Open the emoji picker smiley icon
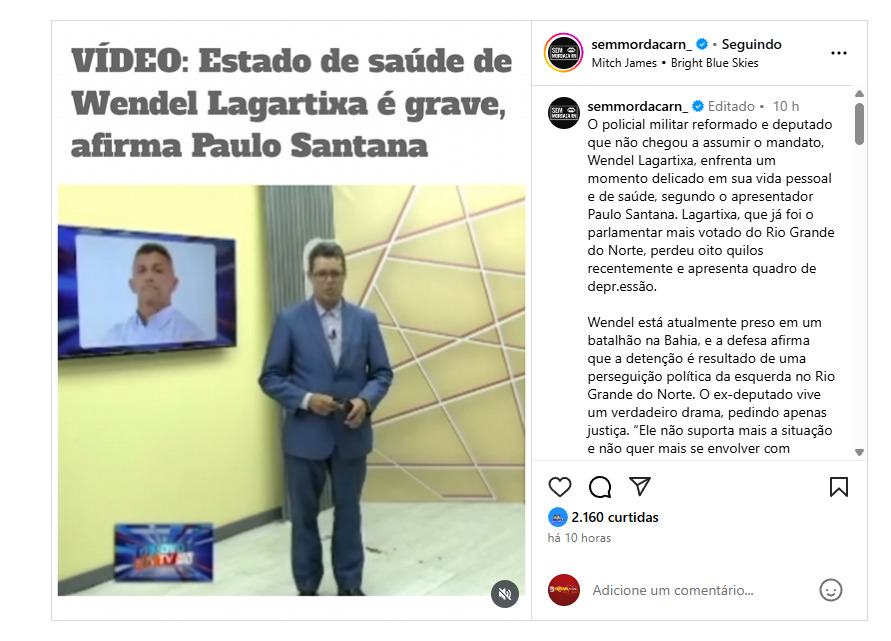 coord(831,590)
